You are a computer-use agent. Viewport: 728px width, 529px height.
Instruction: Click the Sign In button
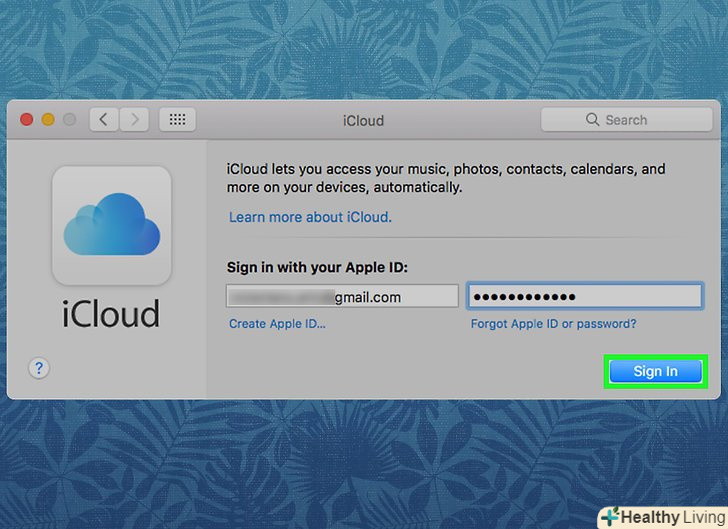[x=656, y=372]
